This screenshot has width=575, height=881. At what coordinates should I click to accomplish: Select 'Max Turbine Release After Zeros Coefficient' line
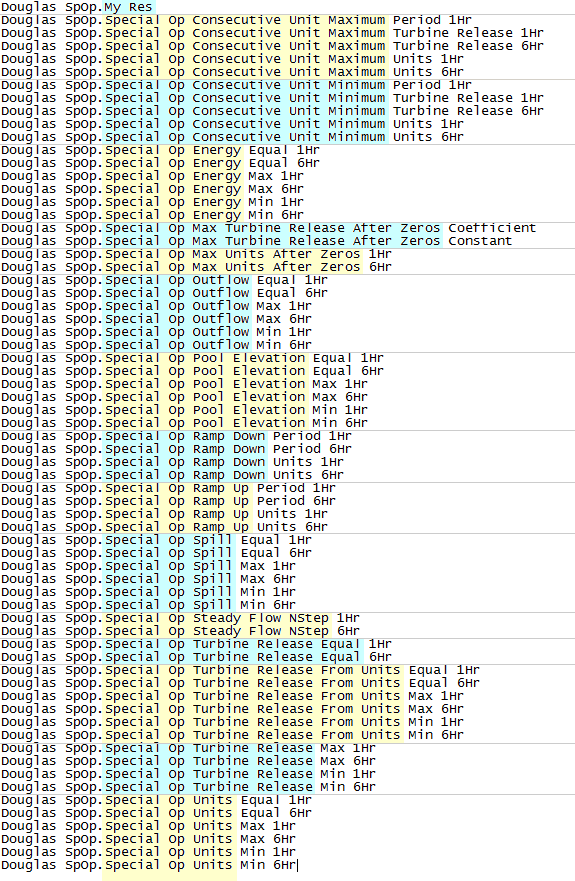tap(269, 228)
